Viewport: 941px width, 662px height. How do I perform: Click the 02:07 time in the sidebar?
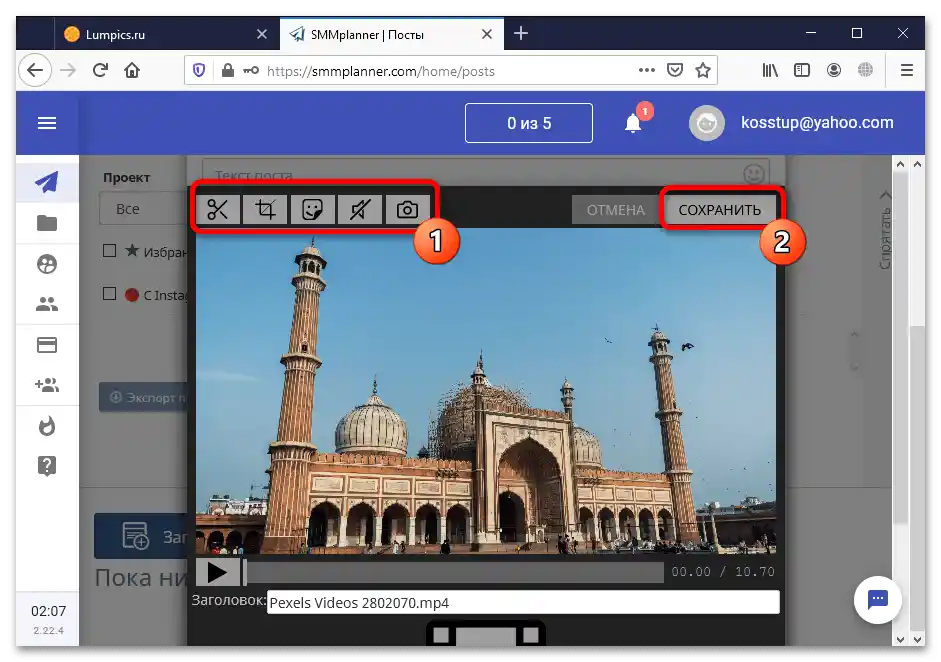coord(49,611)
